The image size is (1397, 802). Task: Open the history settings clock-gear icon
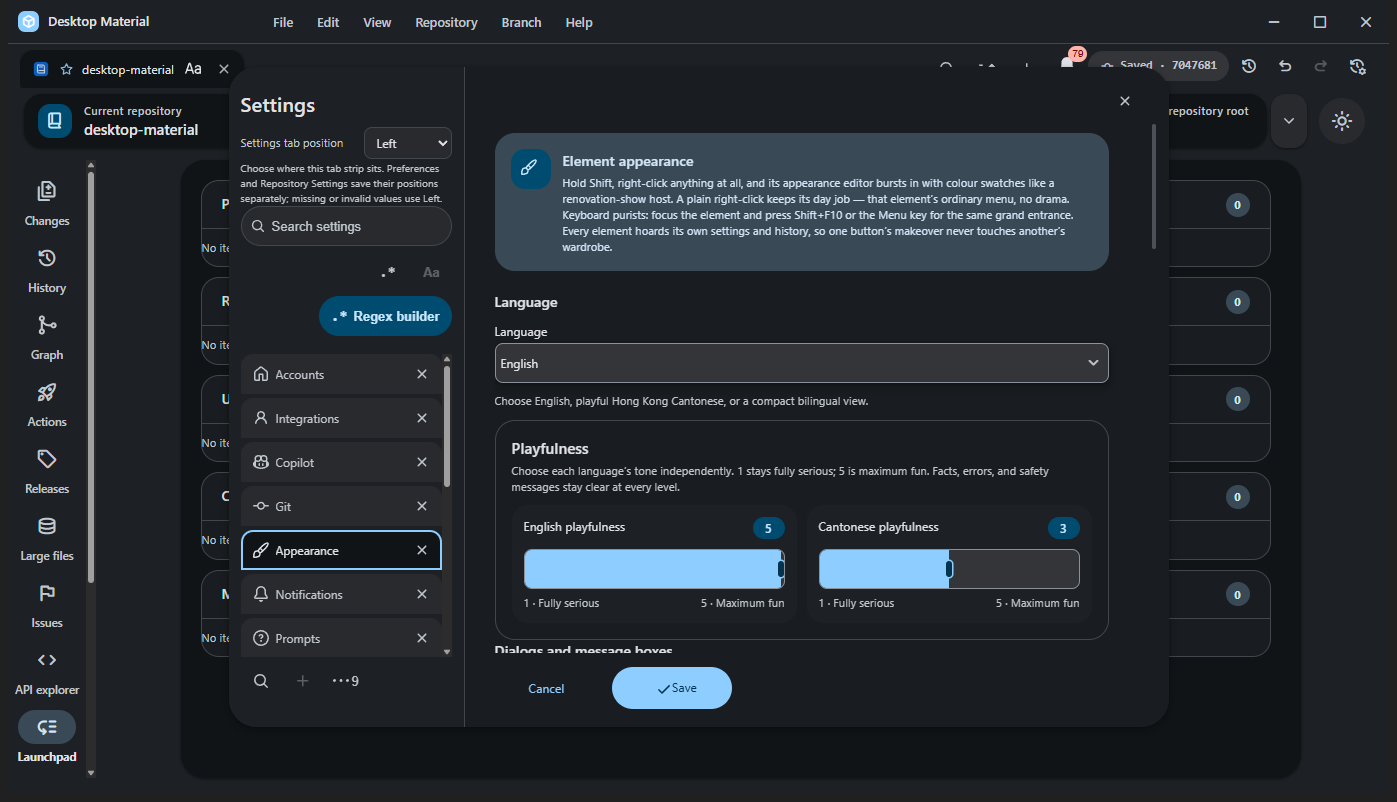pyautogui.click(x=1357, y=66)
